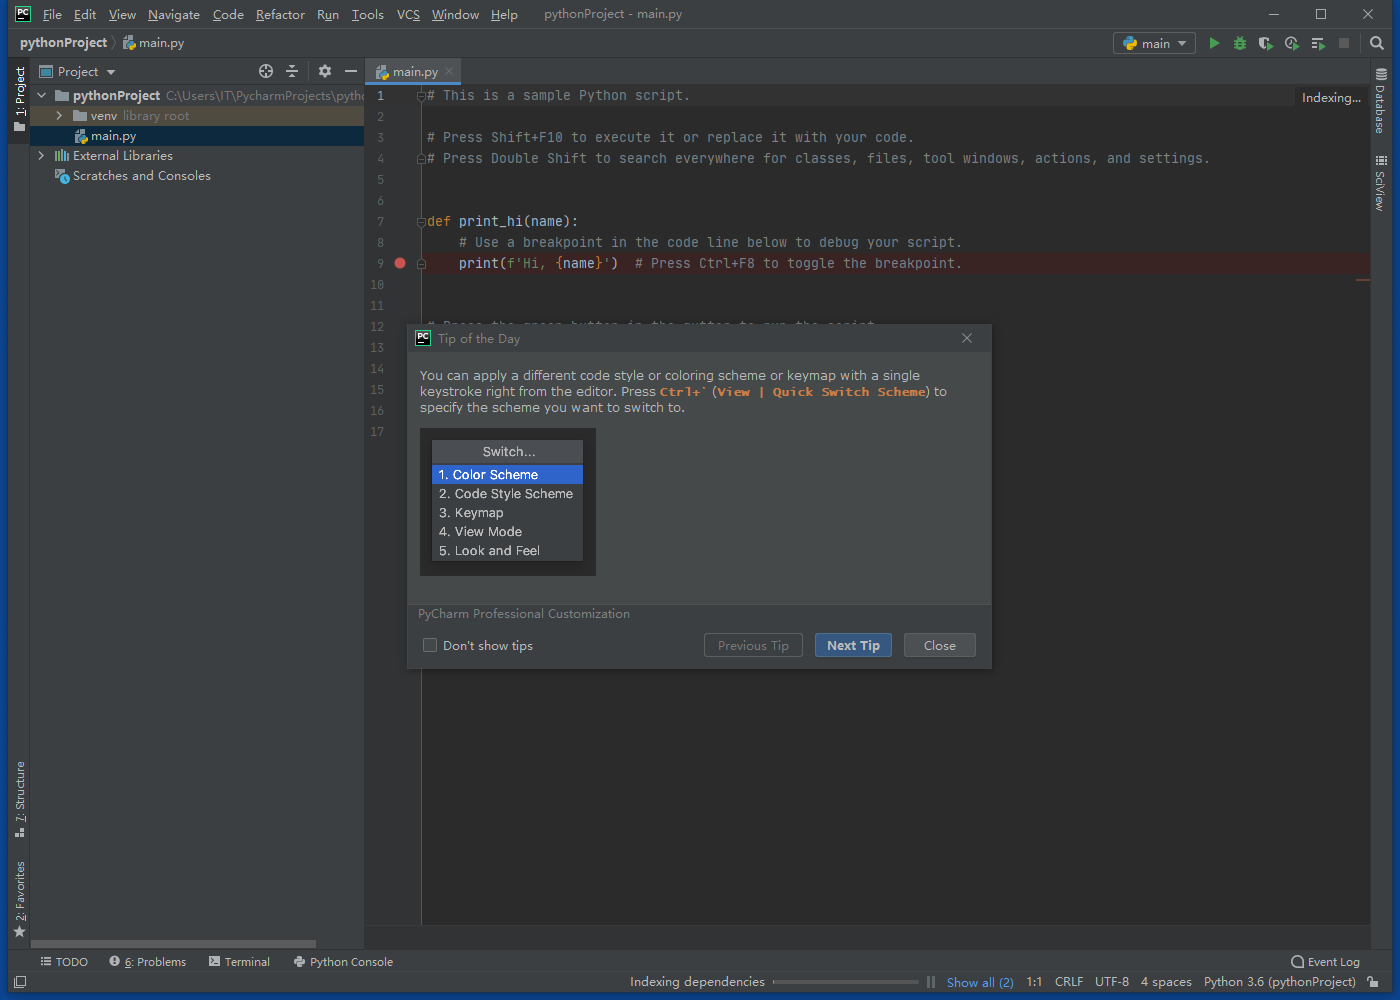Run main with coverage shield icon
The image size is (1400, 1000).
[x=1265, y=43]
